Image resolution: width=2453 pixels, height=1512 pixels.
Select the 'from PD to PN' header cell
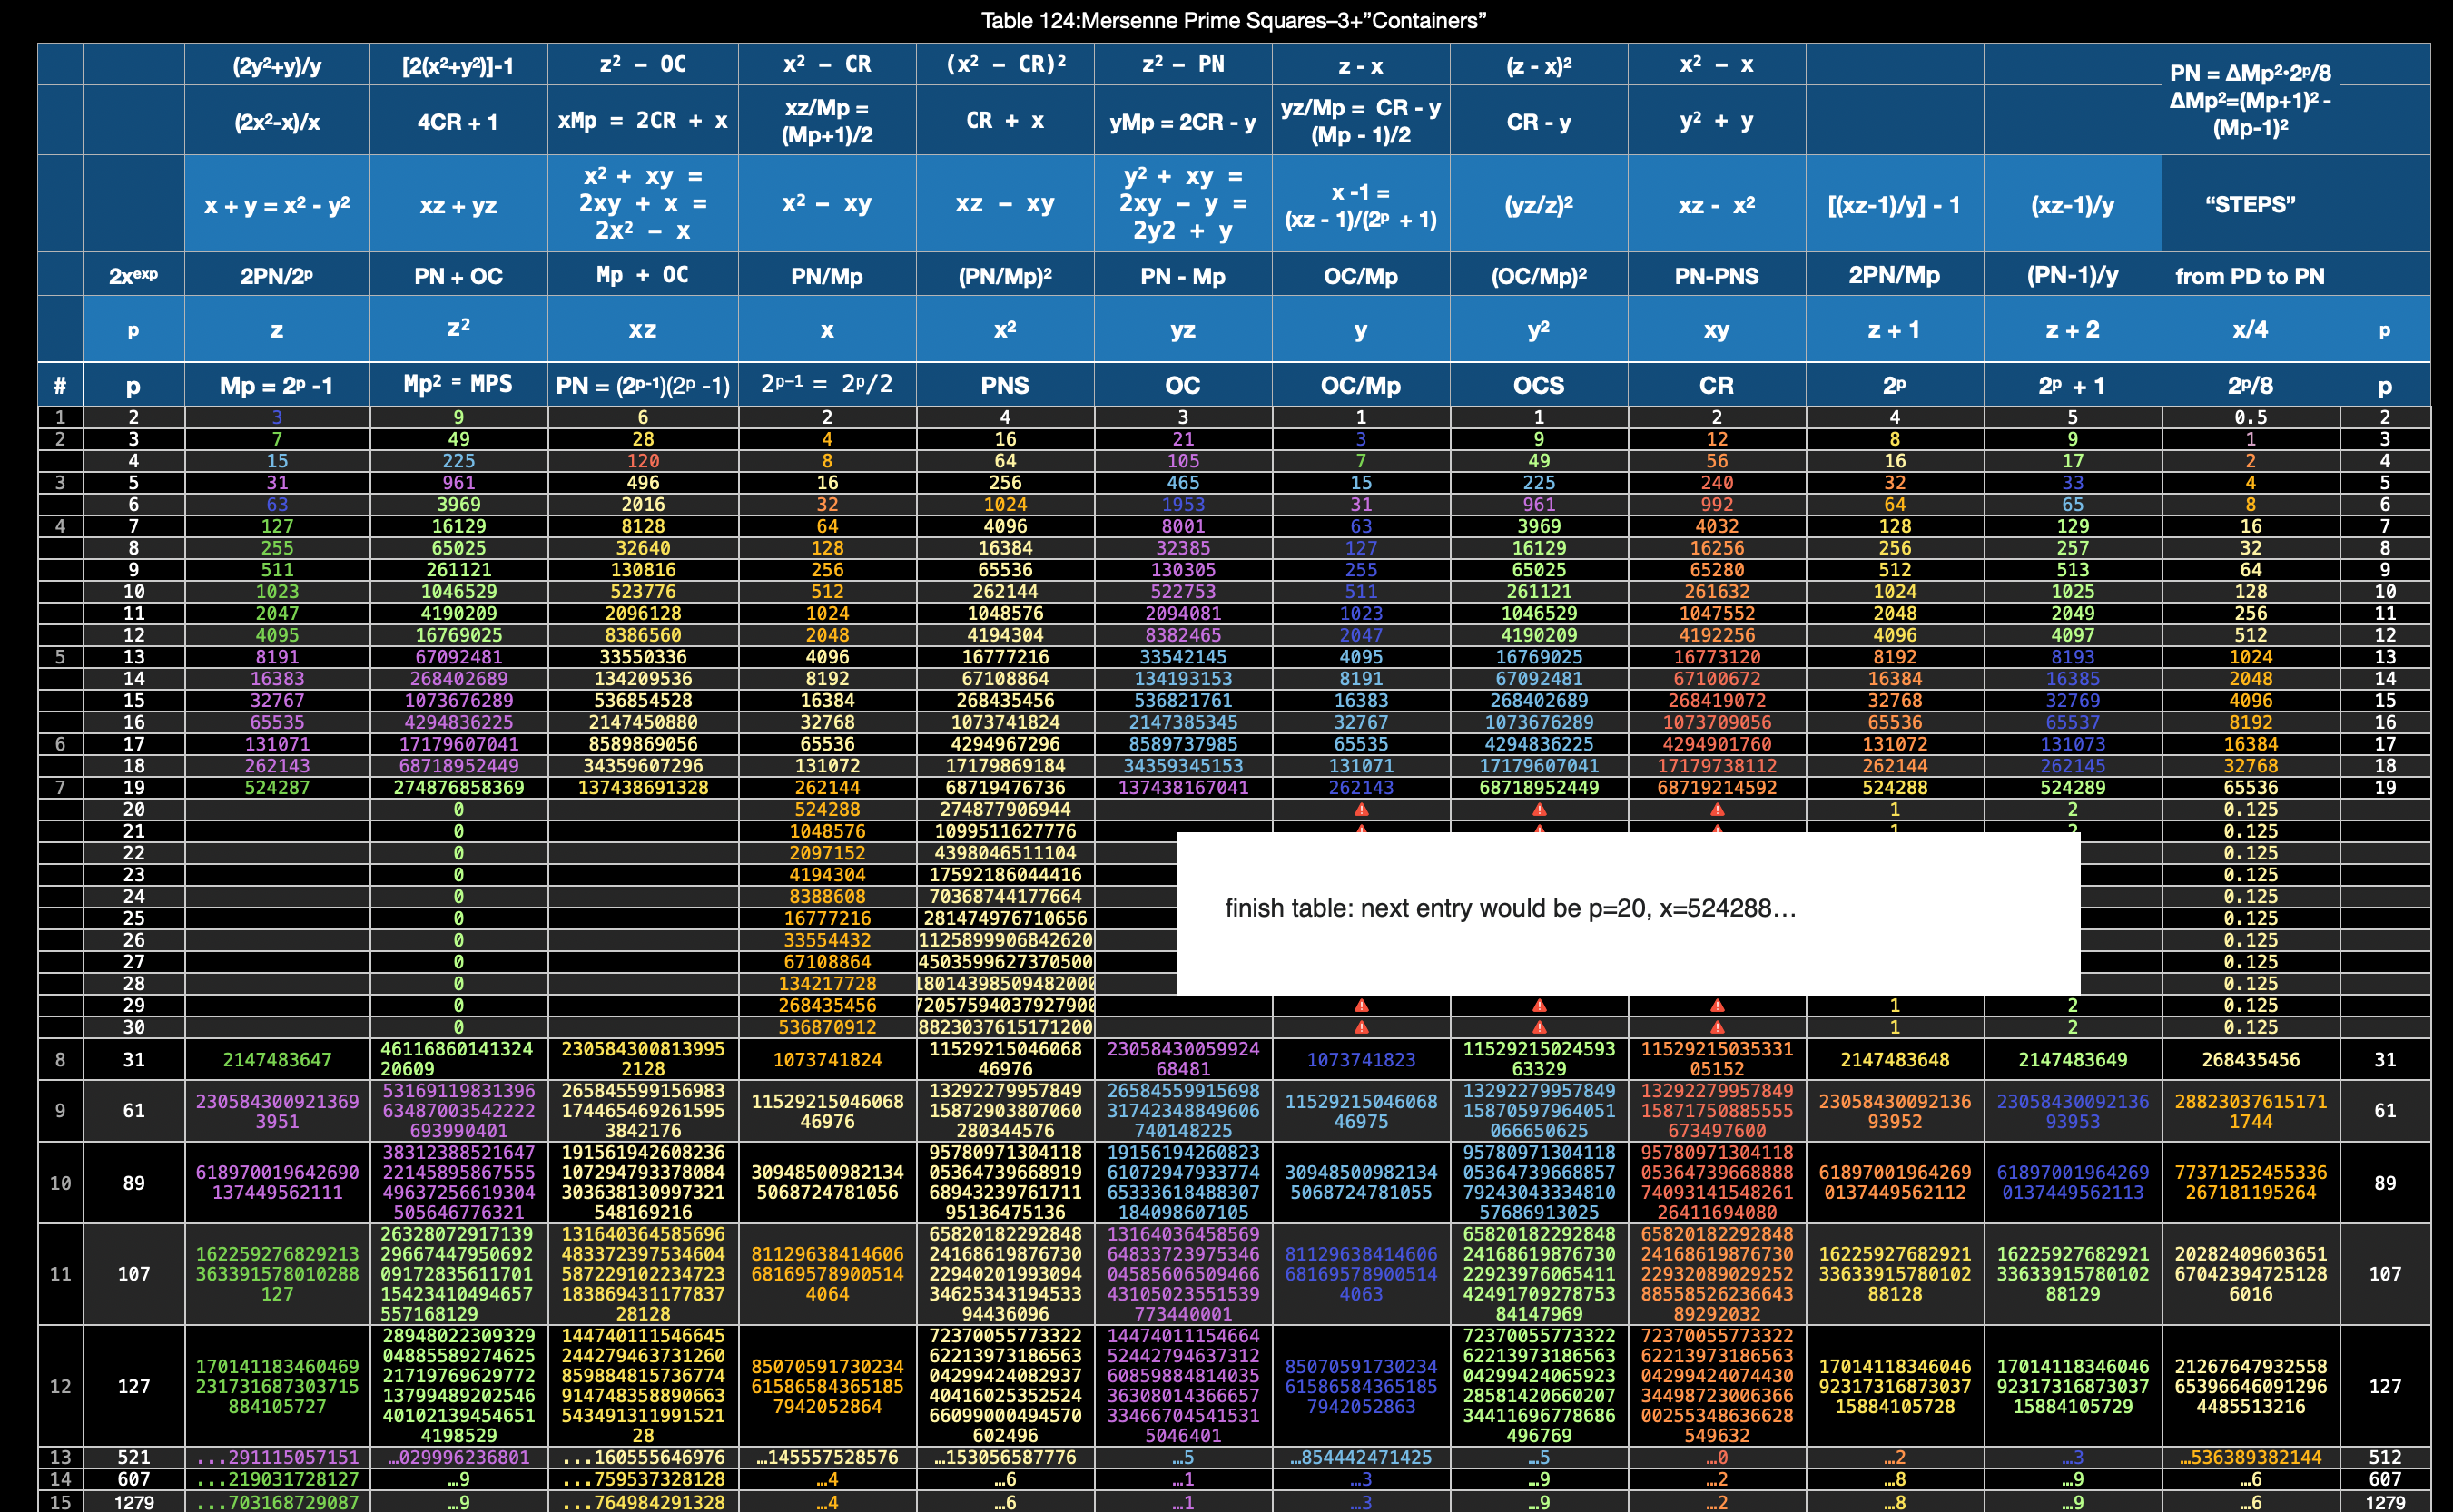click(x=2250, y=276)
